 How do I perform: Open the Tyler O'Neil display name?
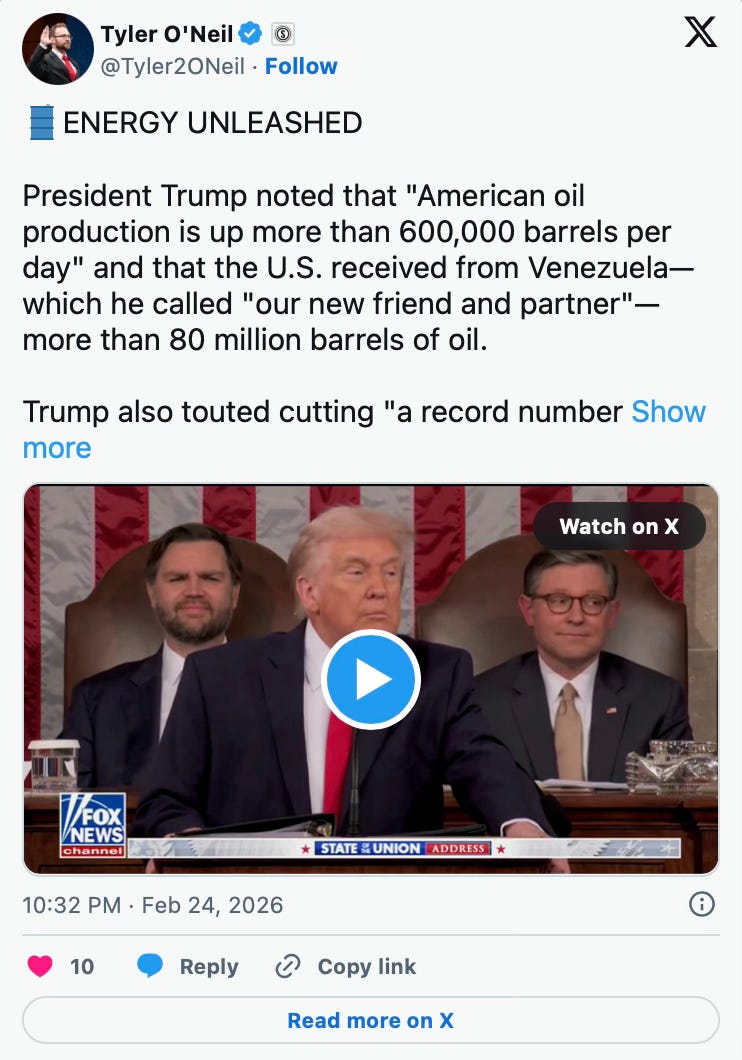click(166, 34)
